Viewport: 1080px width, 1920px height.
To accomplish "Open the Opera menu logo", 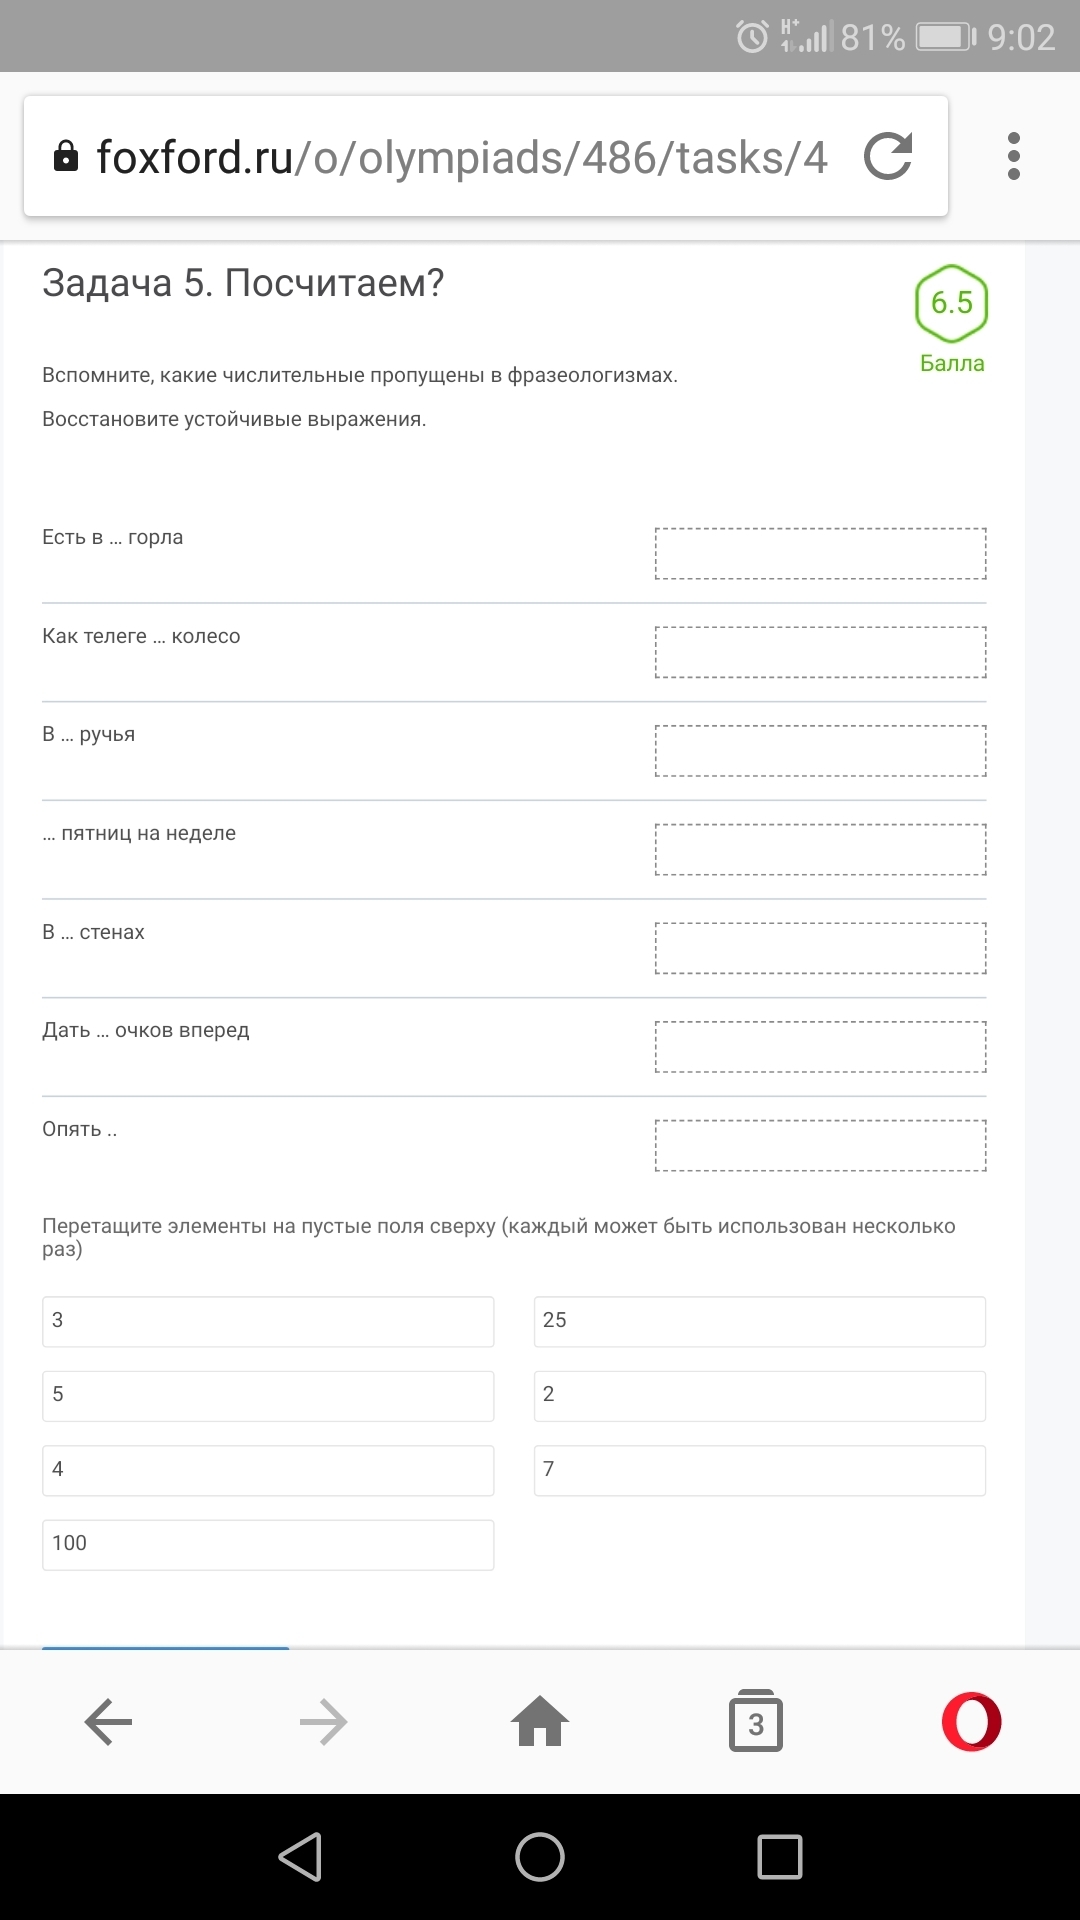I will click(x=971, y=1722).
